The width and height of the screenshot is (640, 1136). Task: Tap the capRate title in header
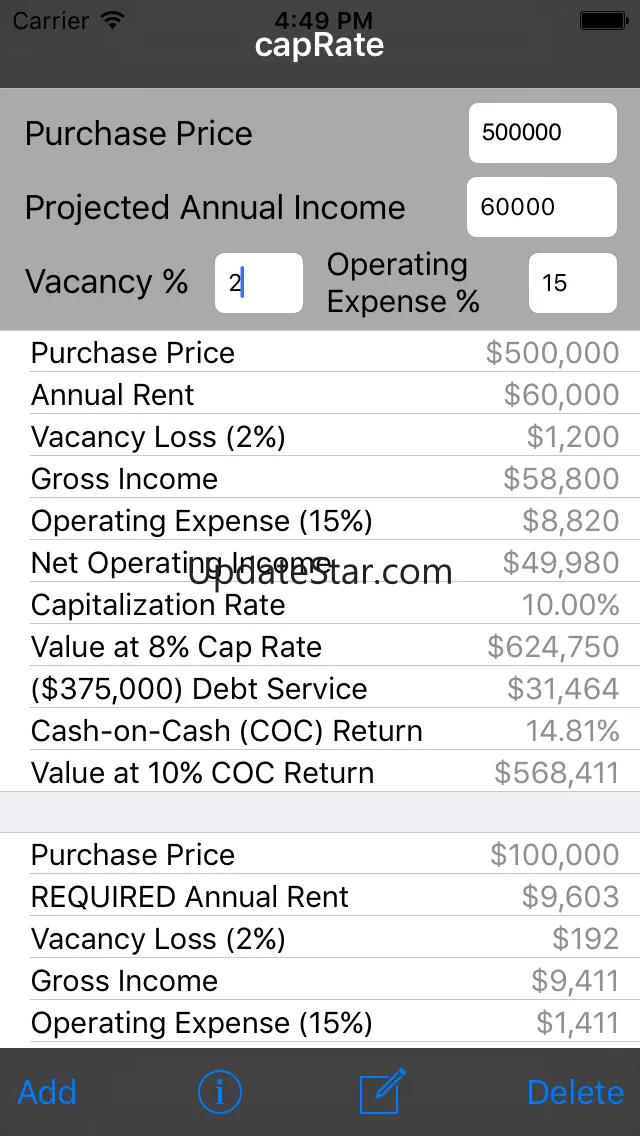[320, 45]
